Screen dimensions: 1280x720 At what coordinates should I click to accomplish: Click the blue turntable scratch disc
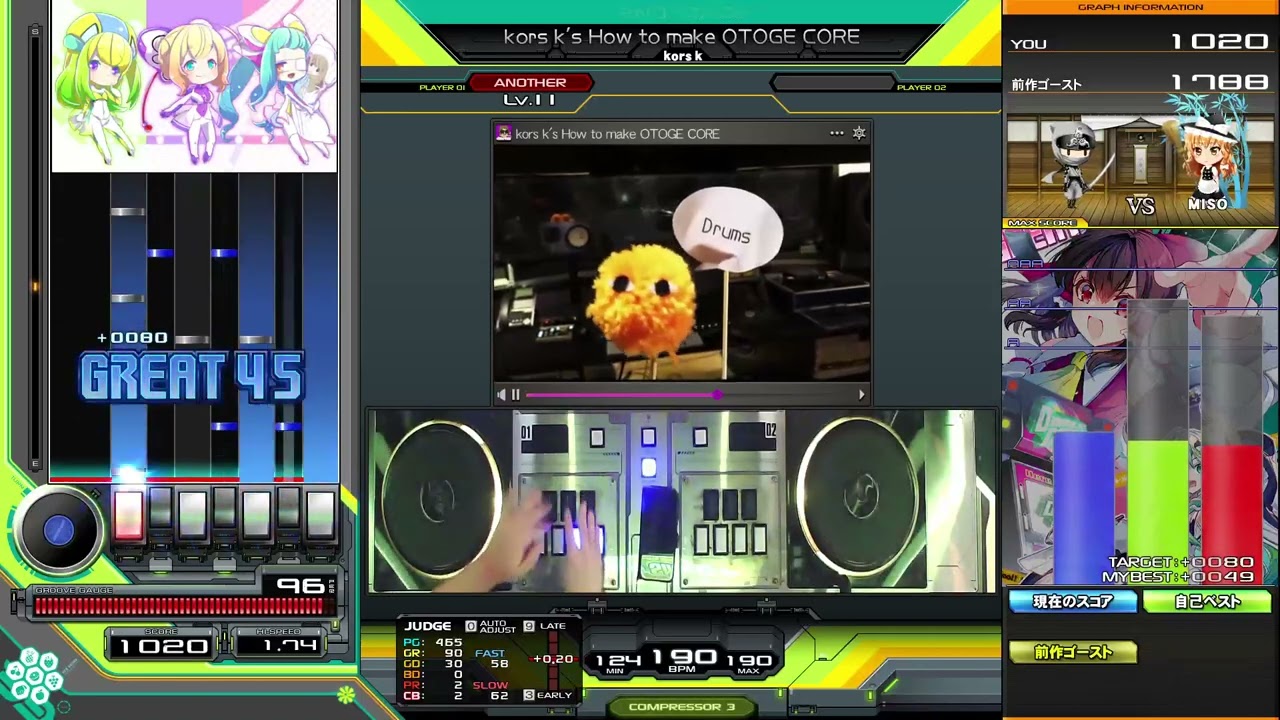(x=58, y=531)
